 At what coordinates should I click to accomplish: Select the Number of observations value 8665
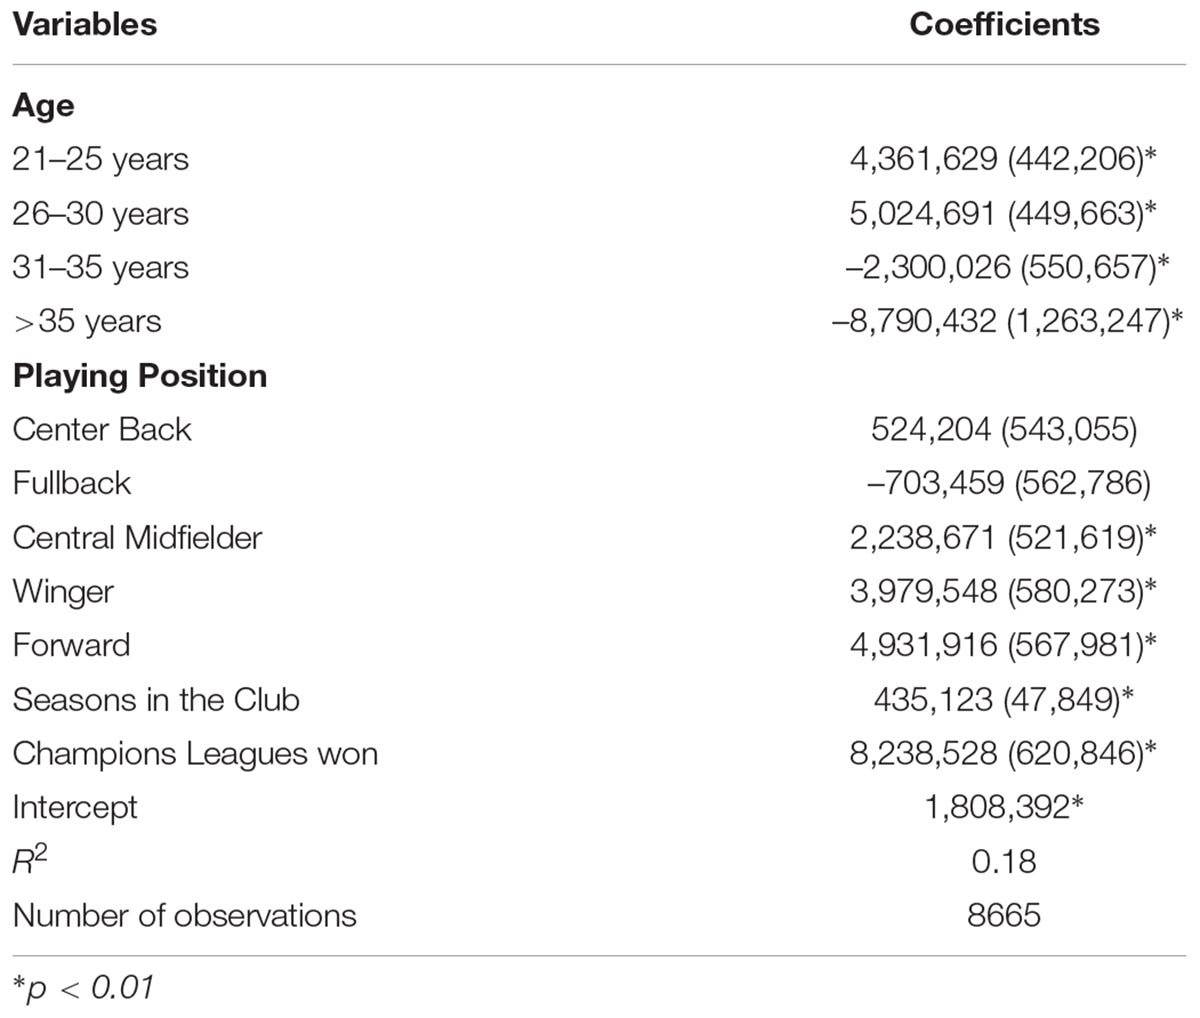[1004, 915]
